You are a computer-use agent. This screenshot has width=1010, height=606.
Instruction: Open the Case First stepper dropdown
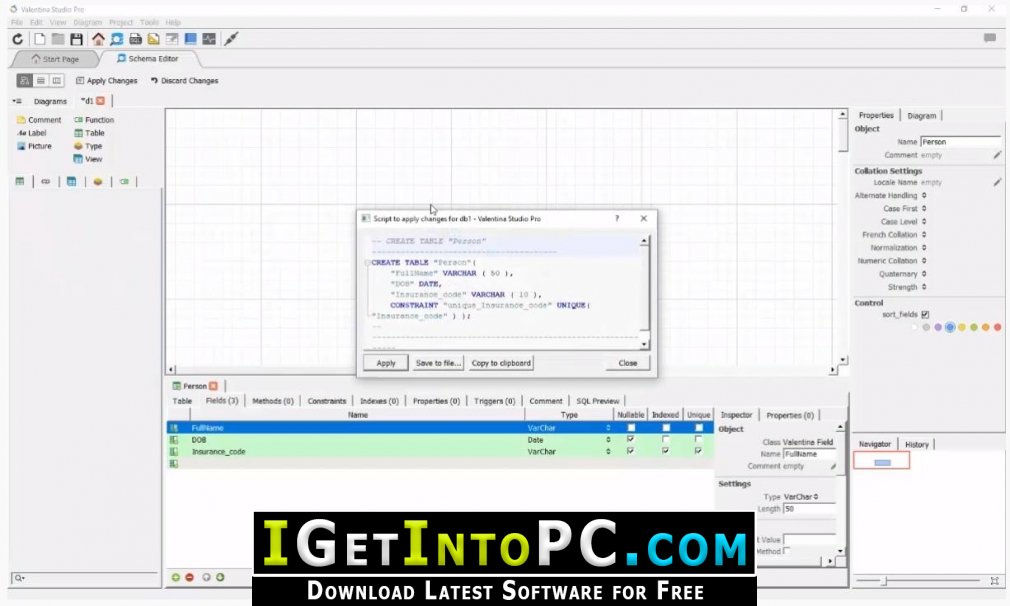[924, 209]
